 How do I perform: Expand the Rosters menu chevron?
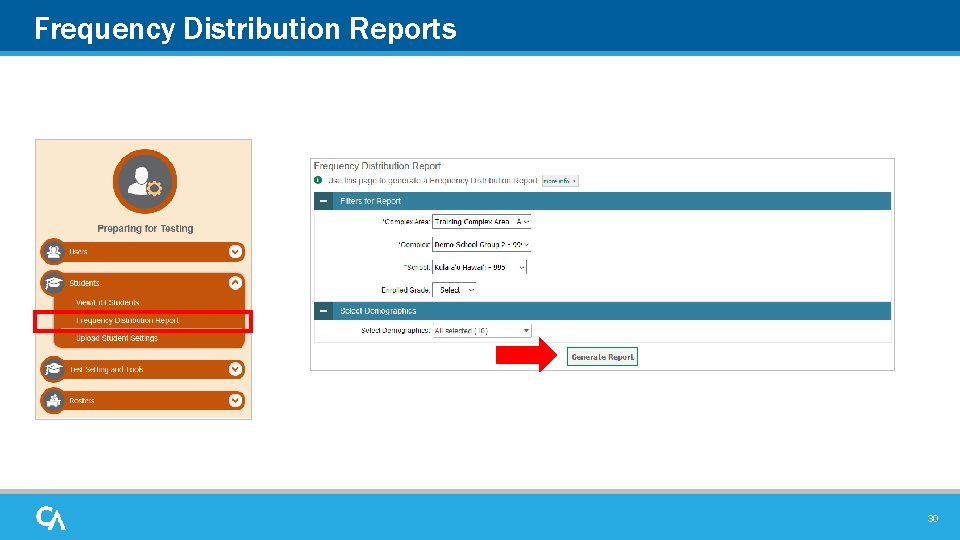point(235,400)
